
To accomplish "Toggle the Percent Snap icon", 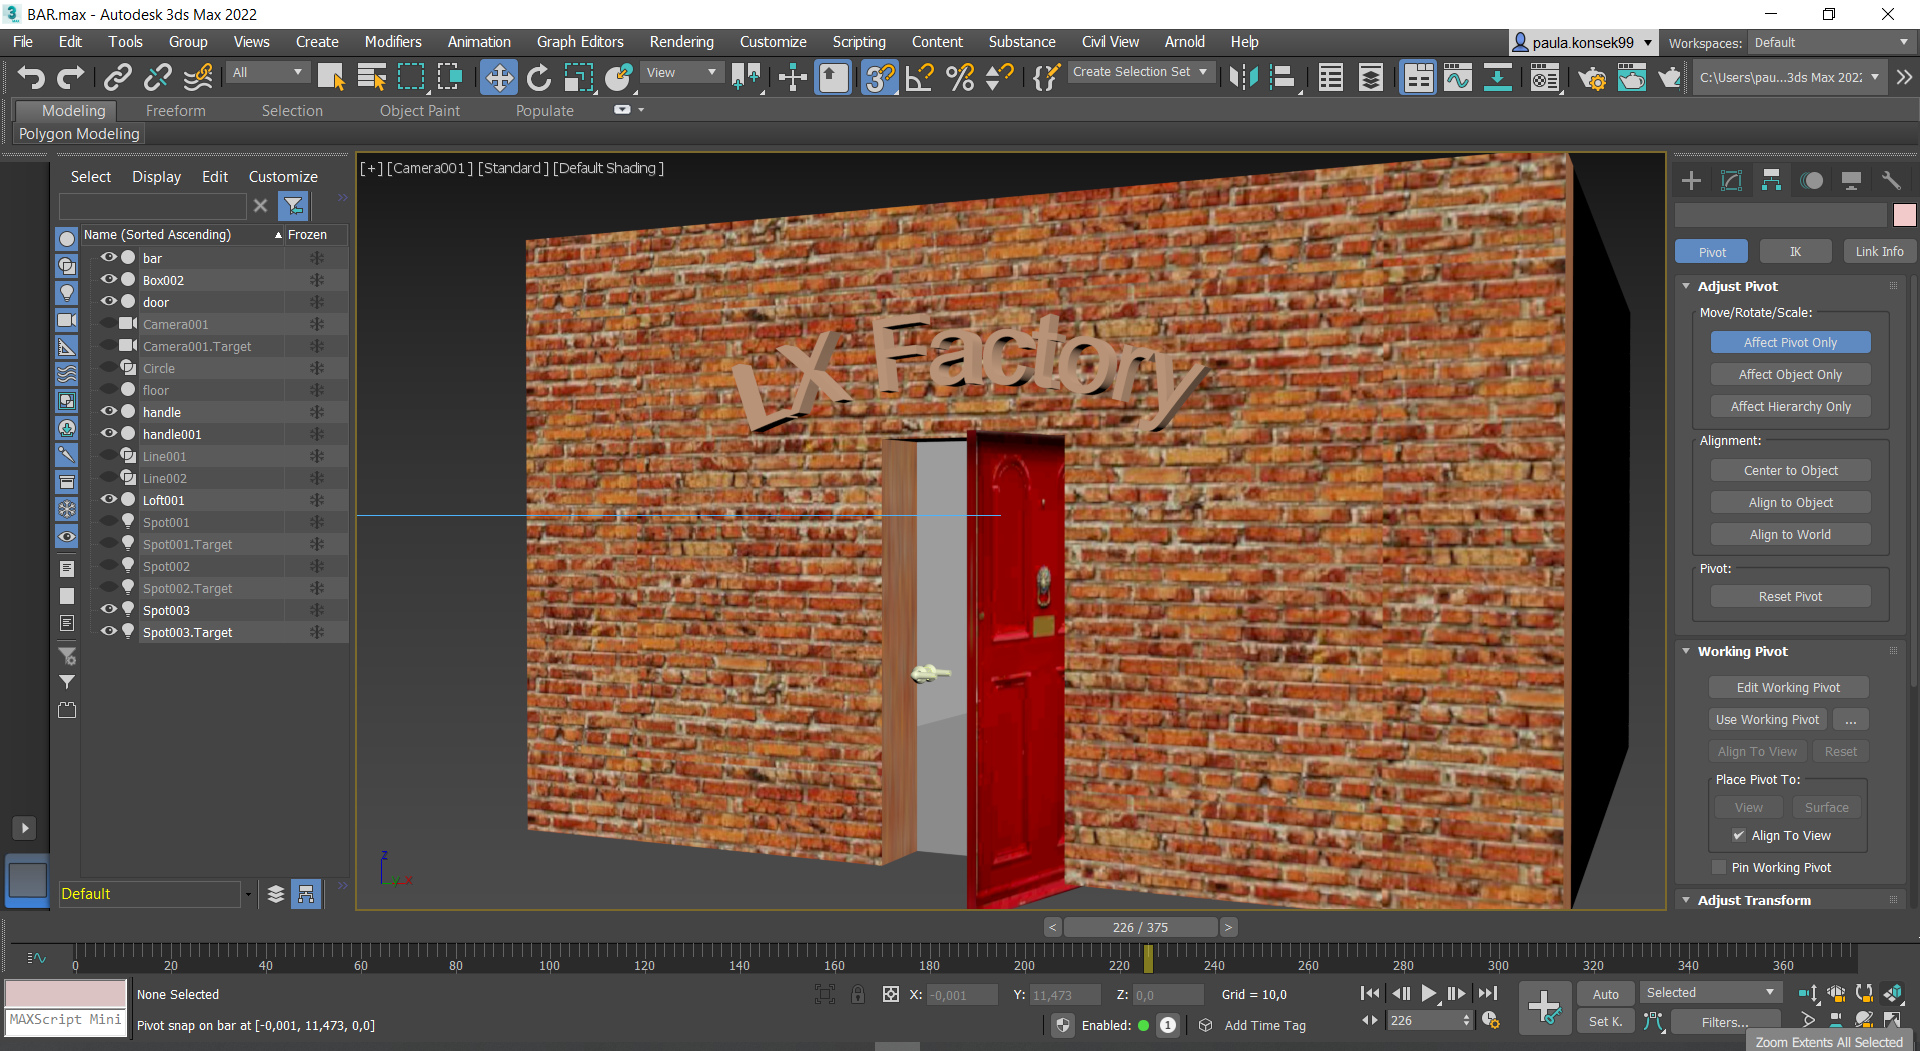I will tap(960, 77).
